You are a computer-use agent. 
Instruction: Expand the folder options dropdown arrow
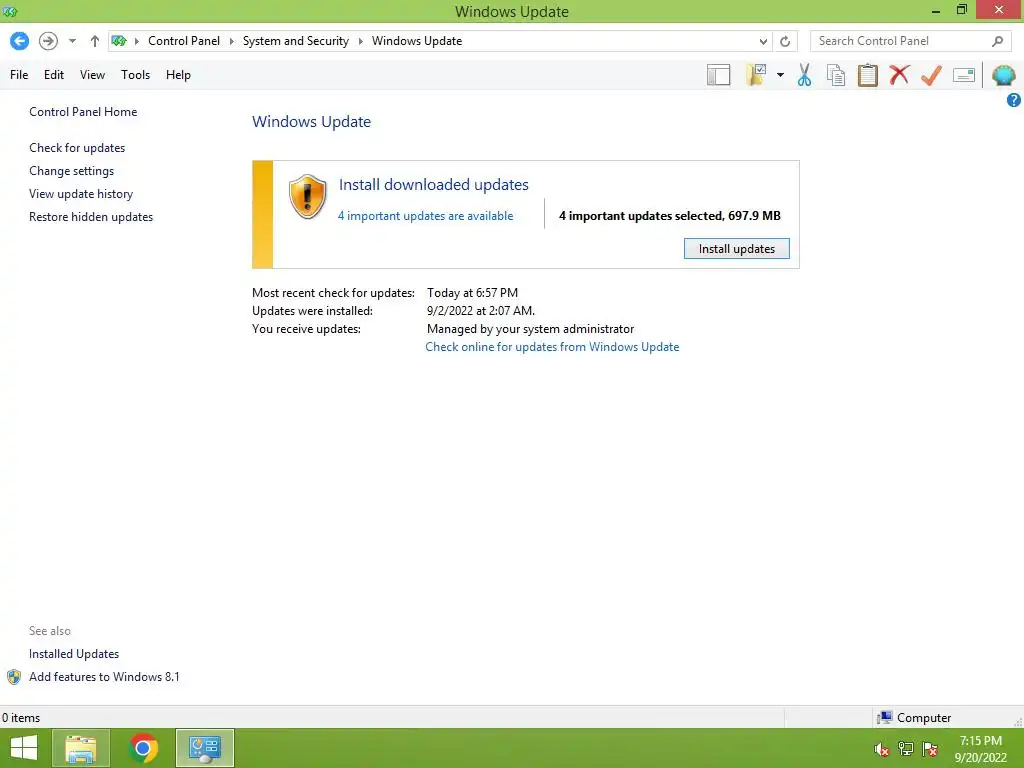[780, 75]
